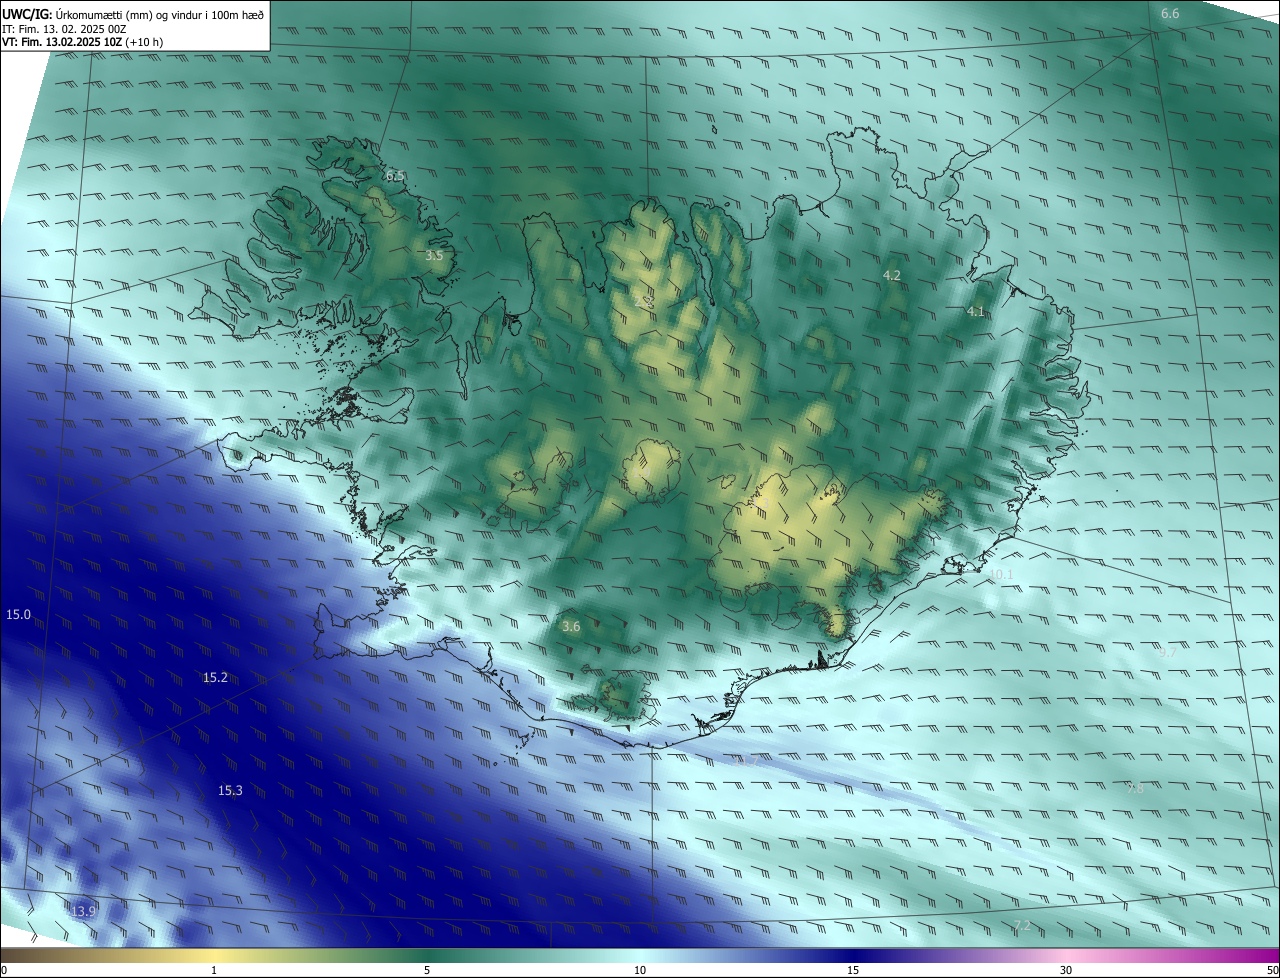The width and height of the screenshot is (1280, 978).
Task: Click the colorbar tick label 10
Action: 640,970
